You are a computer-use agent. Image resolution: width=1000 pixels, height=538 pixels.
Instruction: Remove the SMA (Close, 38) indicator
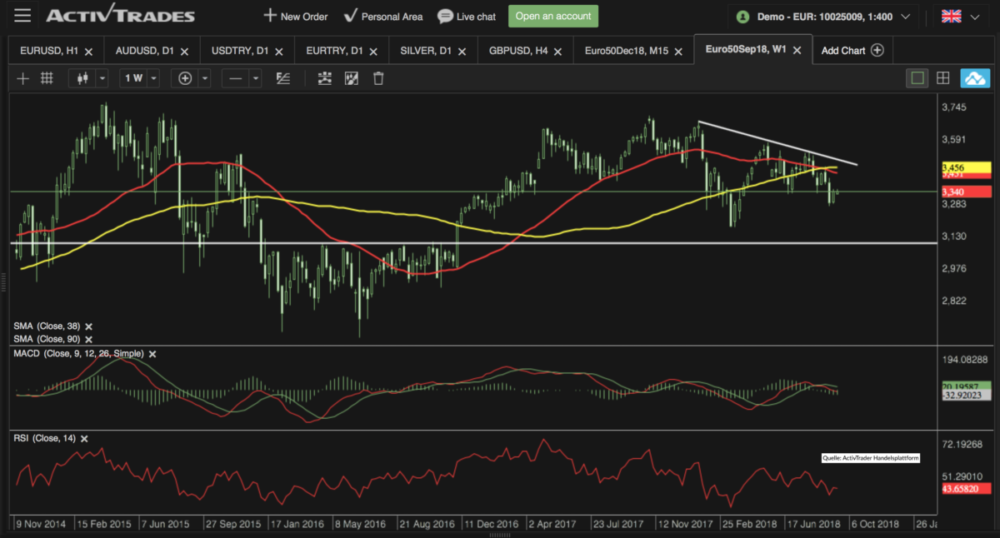(x=89, y=326)
